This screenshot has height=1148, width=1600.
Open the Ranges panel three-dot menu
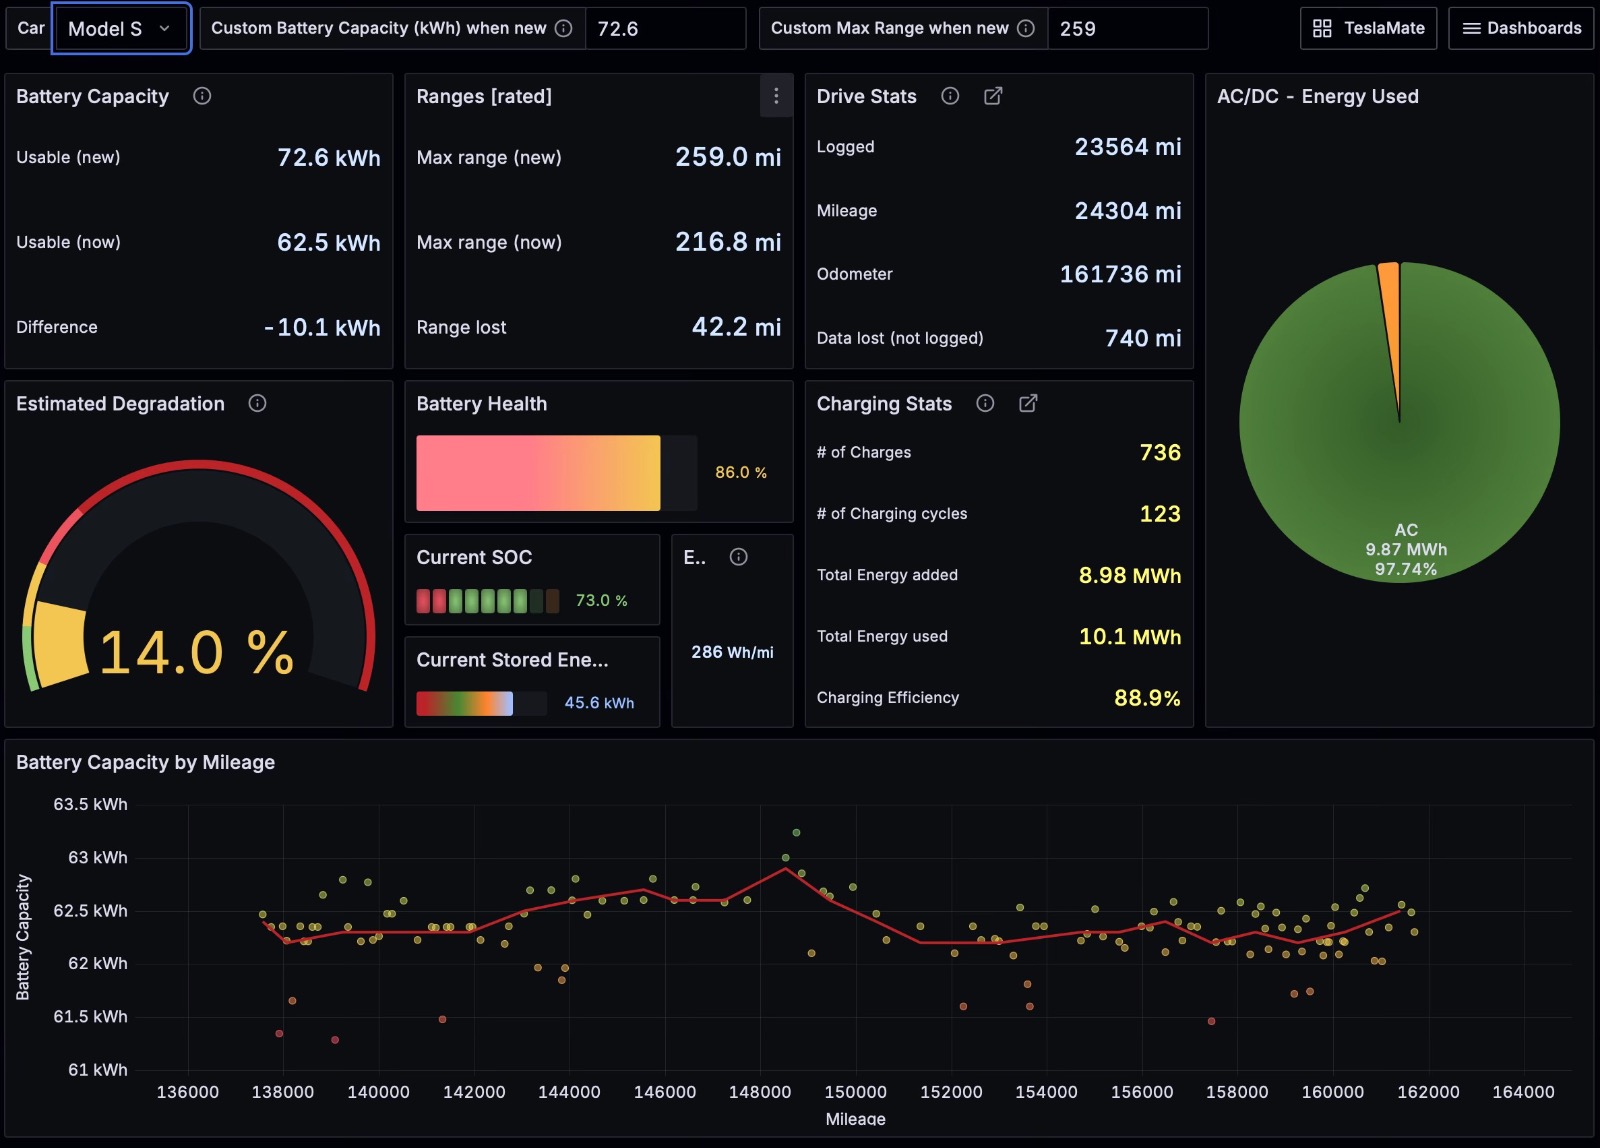point(776,96)
